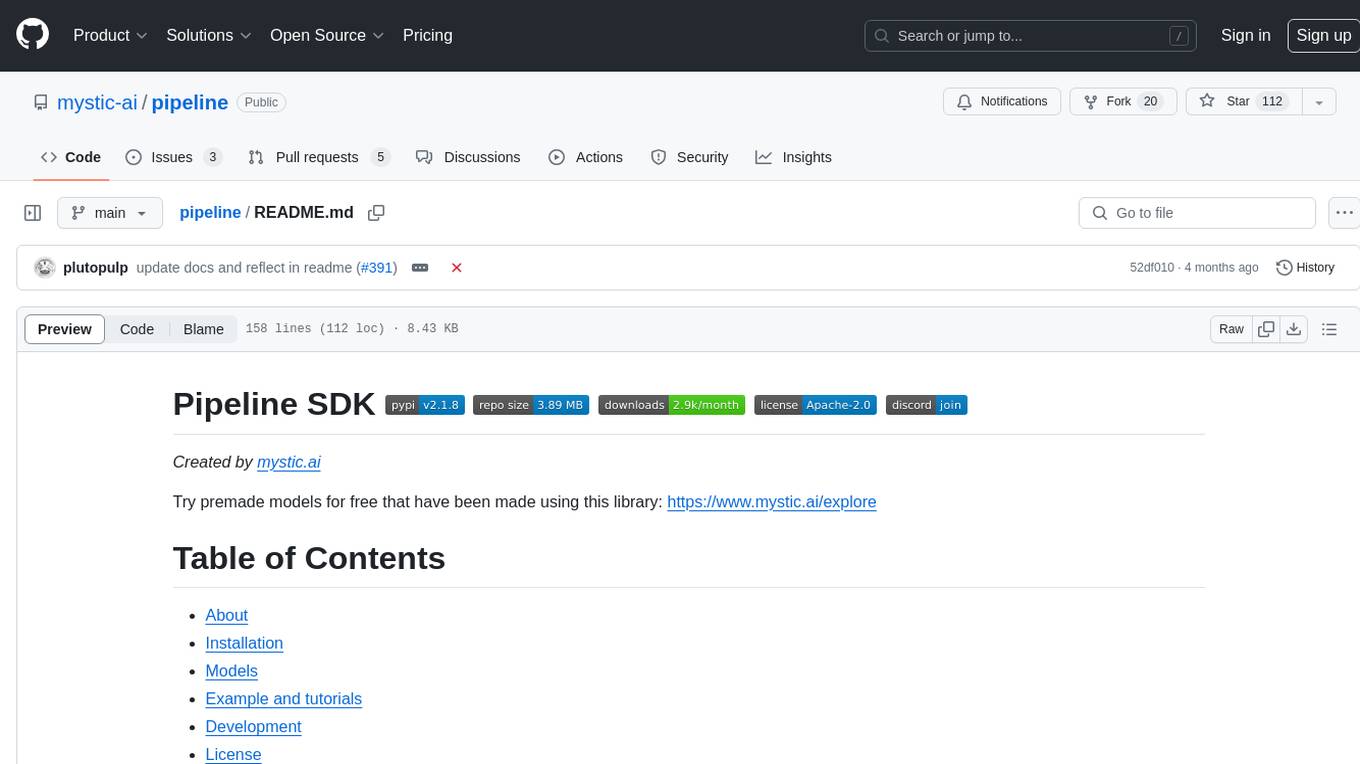Viewport: 1360px width, 764px height.
Task: Expand the Solutions menu
Action: [x=208, y=35]
